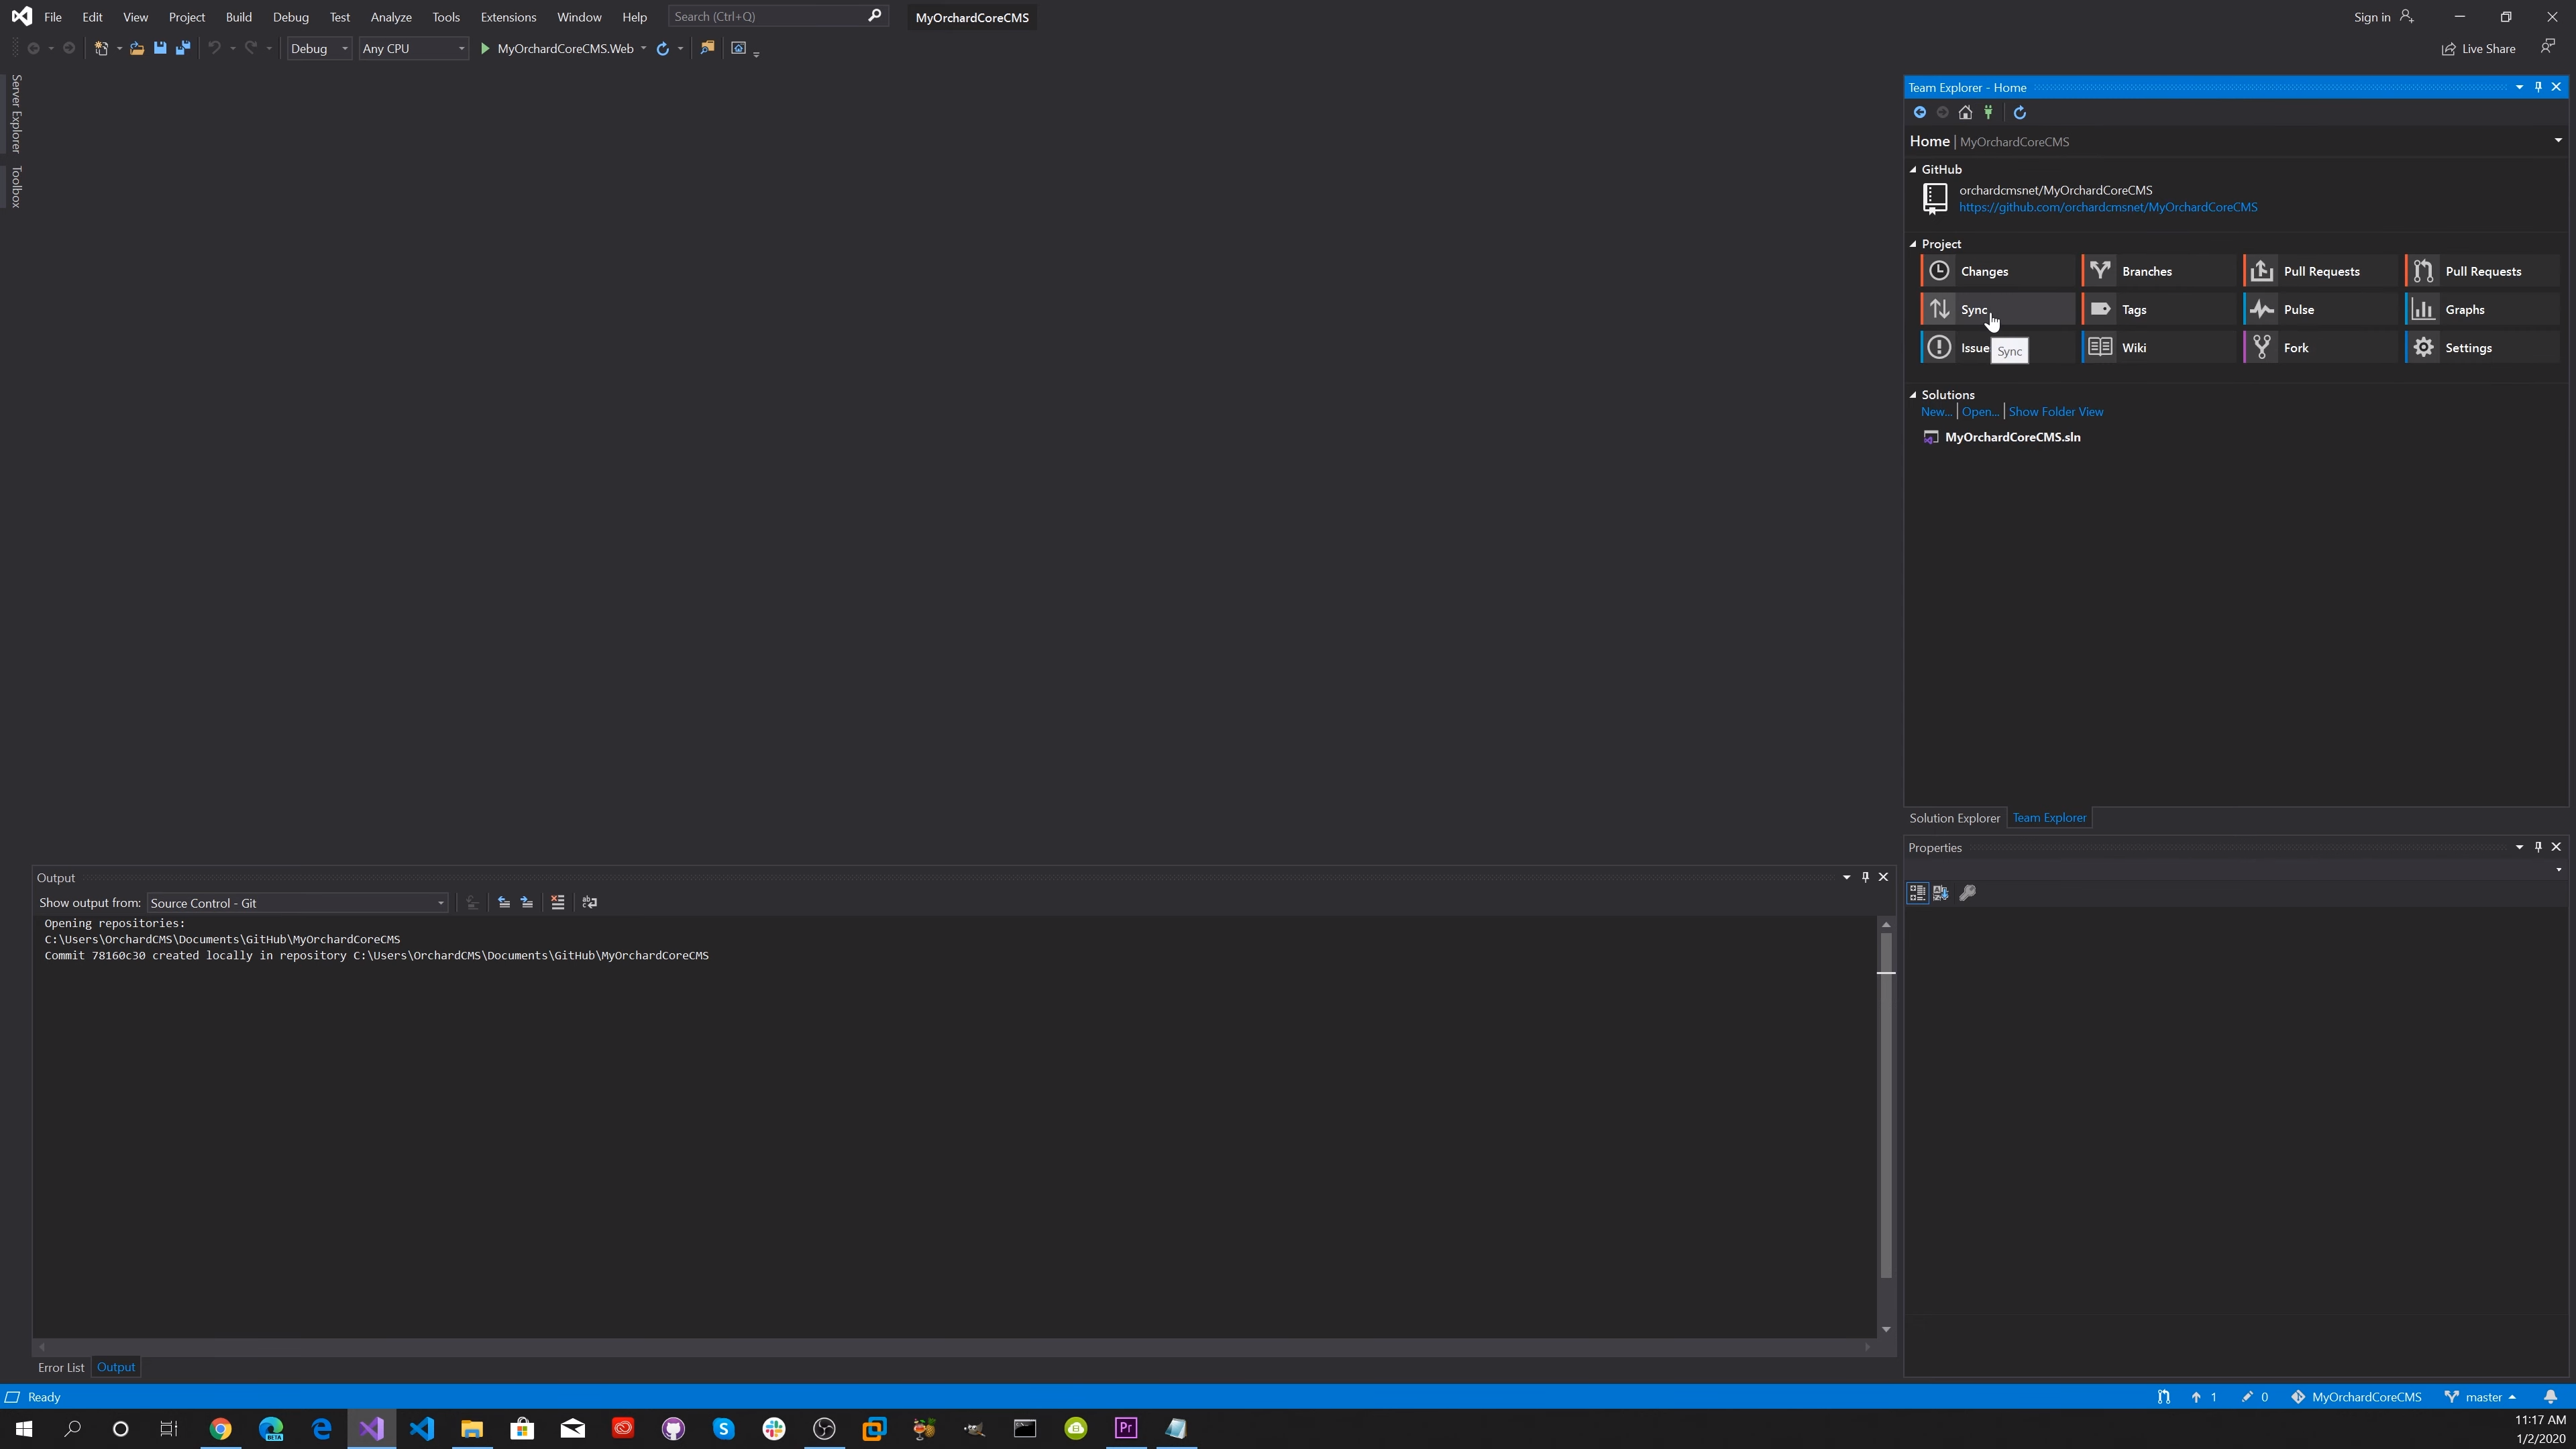
Task: Click the Save toolbar icon
Action: (x=160, y=48)
